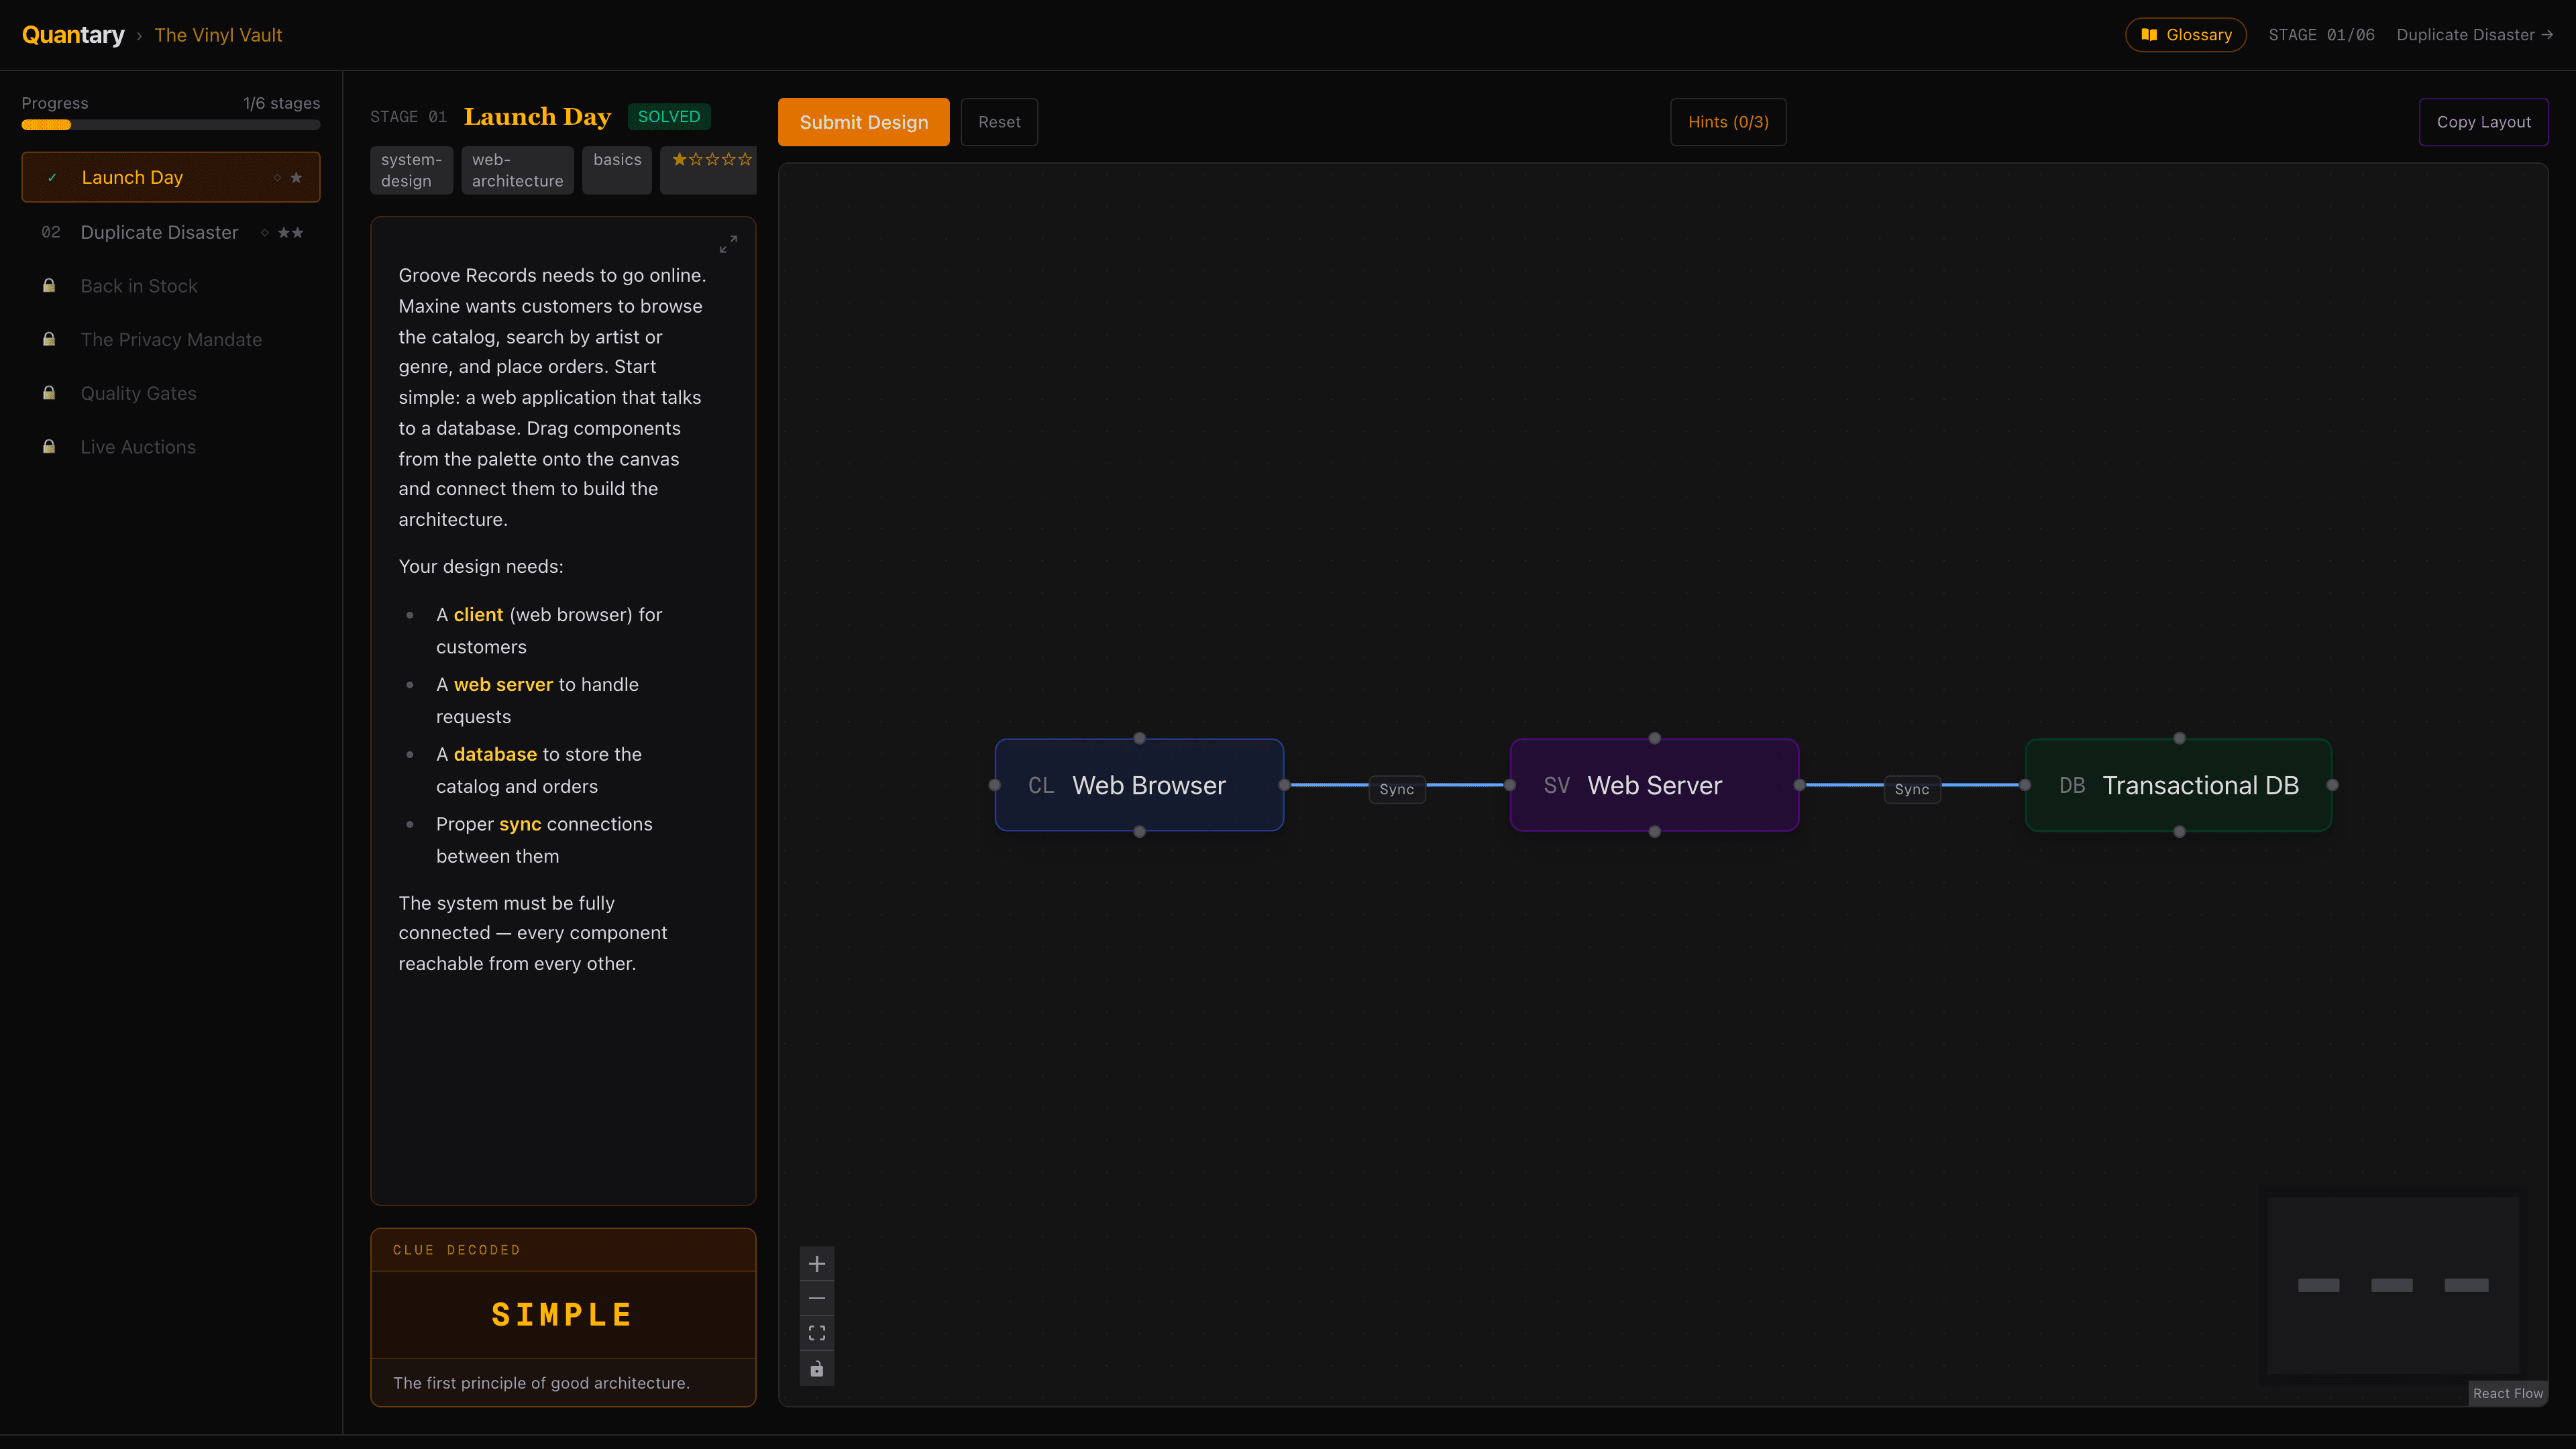The height and width of the screenshot is (1449, 2576).
Task: Click top handle of Web Browser node
Action: (x=1139, y=738)
